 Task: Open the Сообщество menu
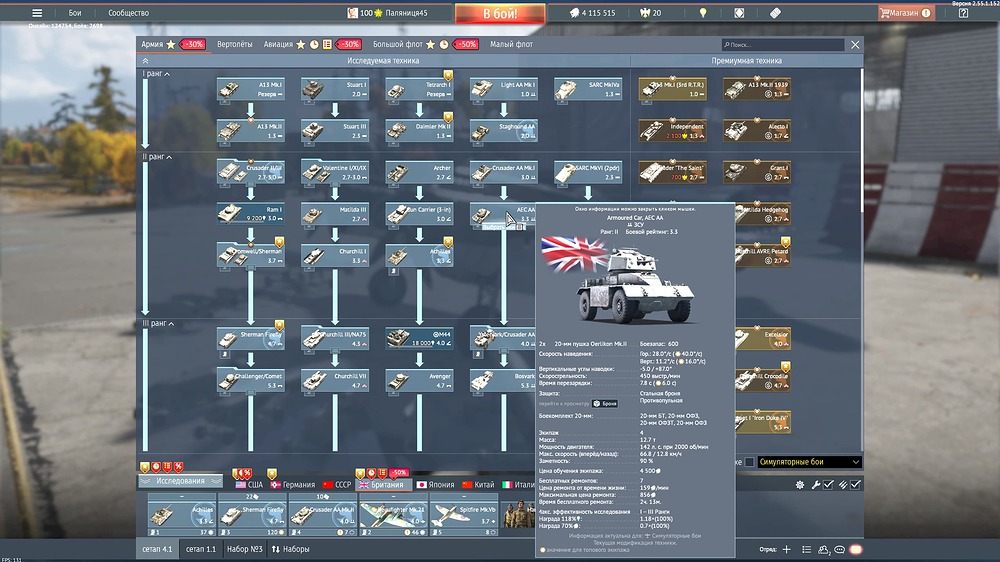(128, 13)
